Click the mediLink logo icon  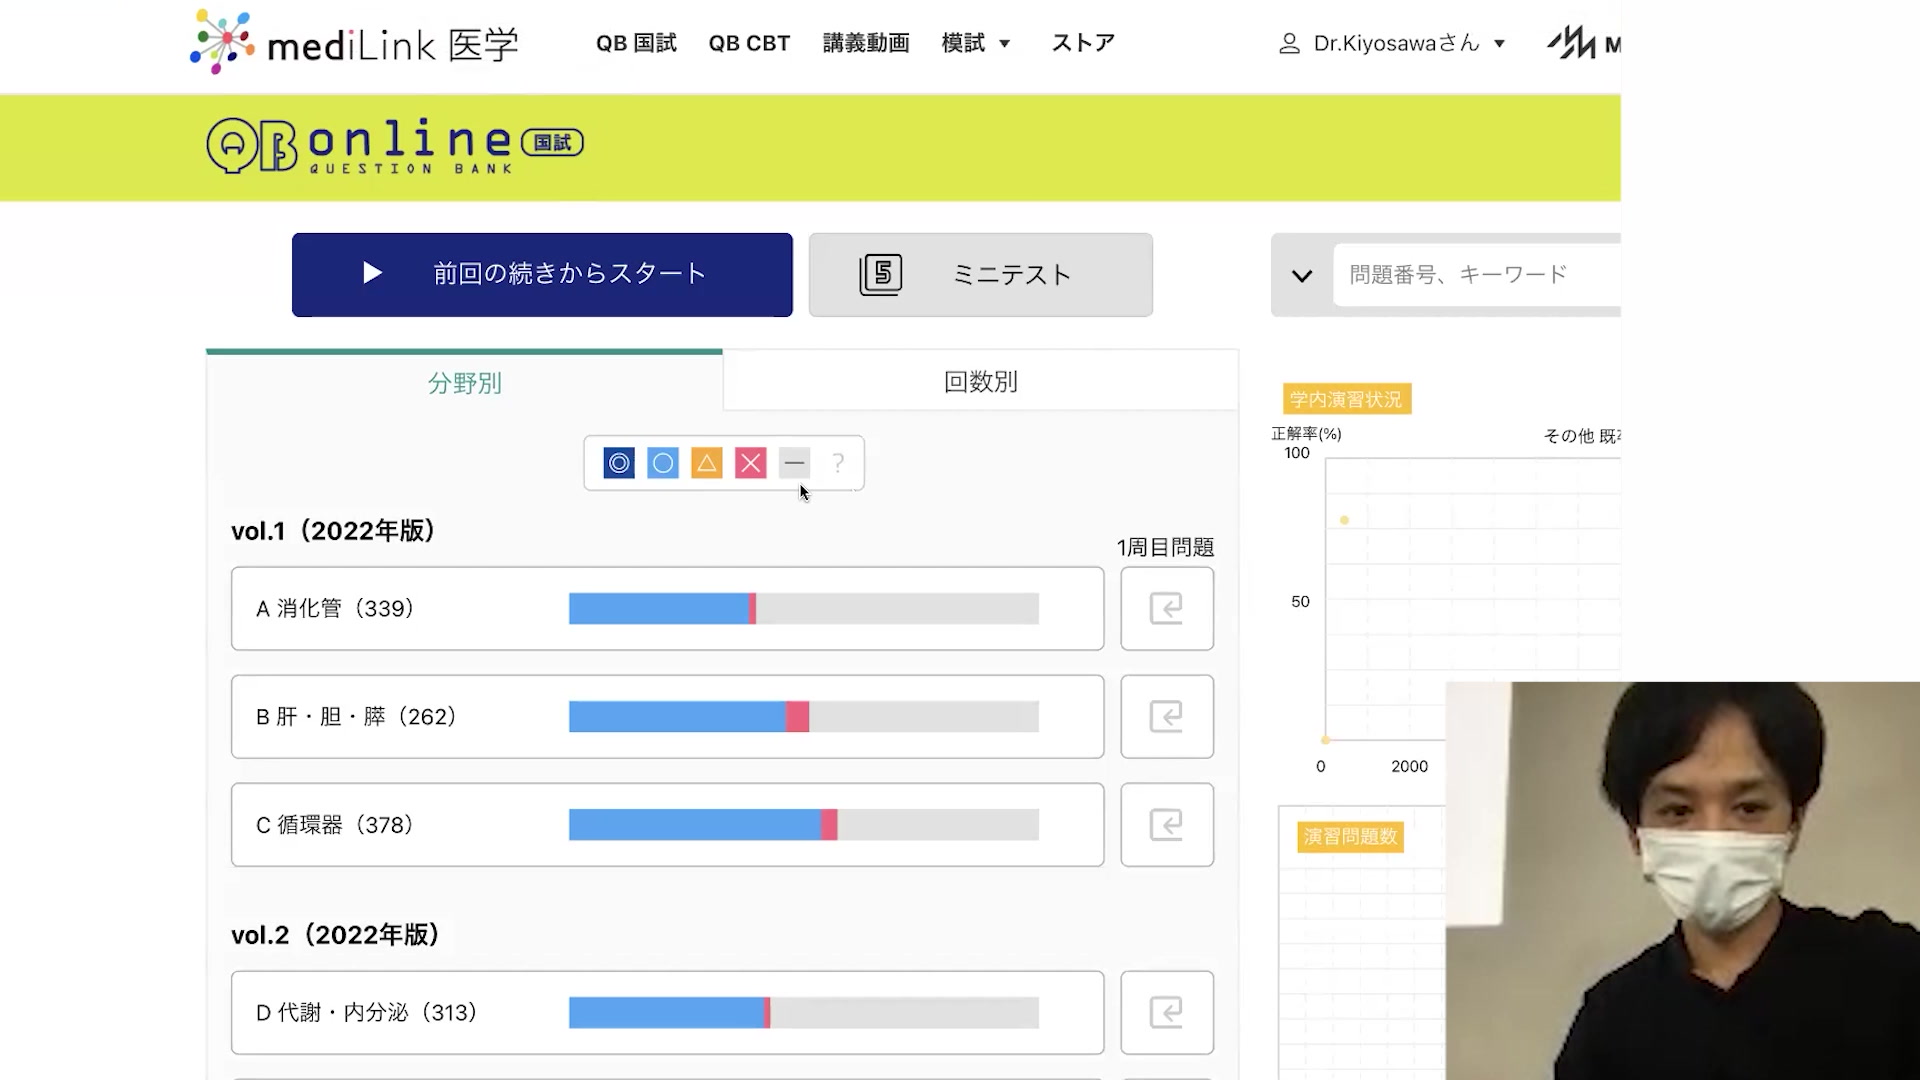tap(223, 41)
